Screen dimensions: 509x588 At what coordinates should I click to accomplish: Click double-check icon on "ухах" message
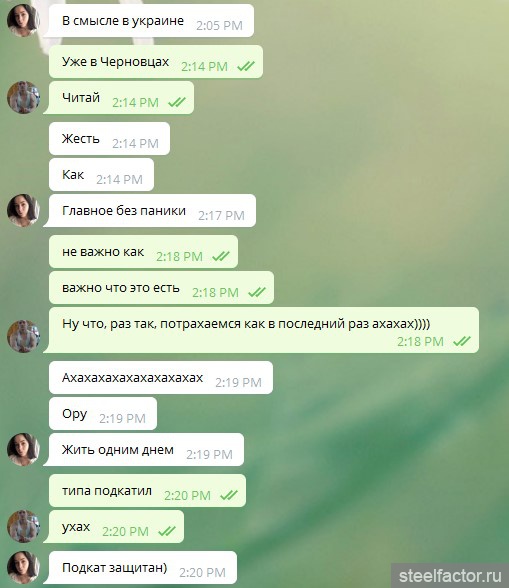pos(167,531)
